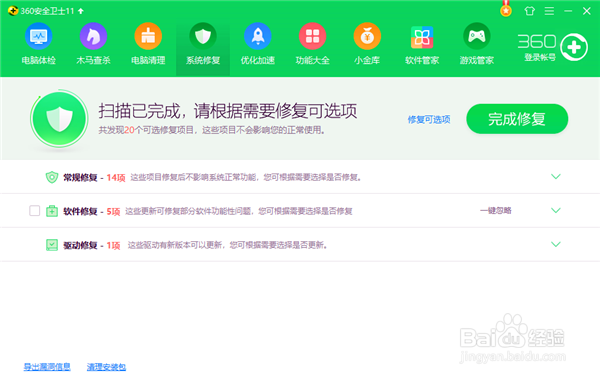Click the 驱动修复 row title

click(x=80, y=245)
